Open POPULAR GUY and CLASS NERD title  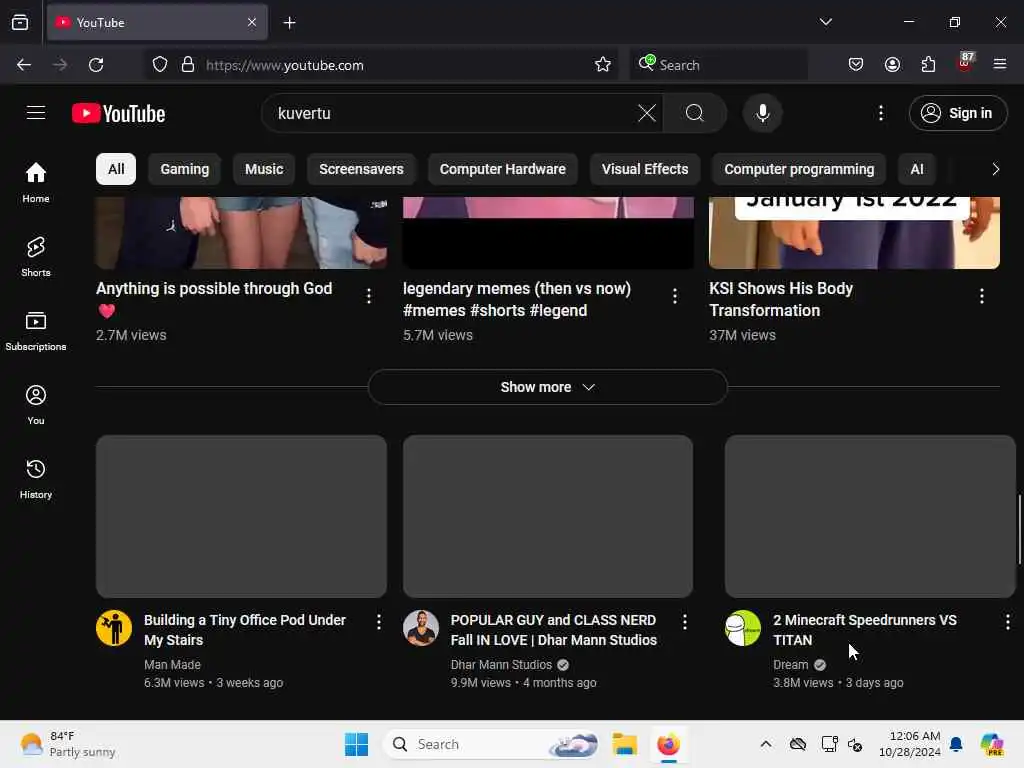click(x=553, y=630)
